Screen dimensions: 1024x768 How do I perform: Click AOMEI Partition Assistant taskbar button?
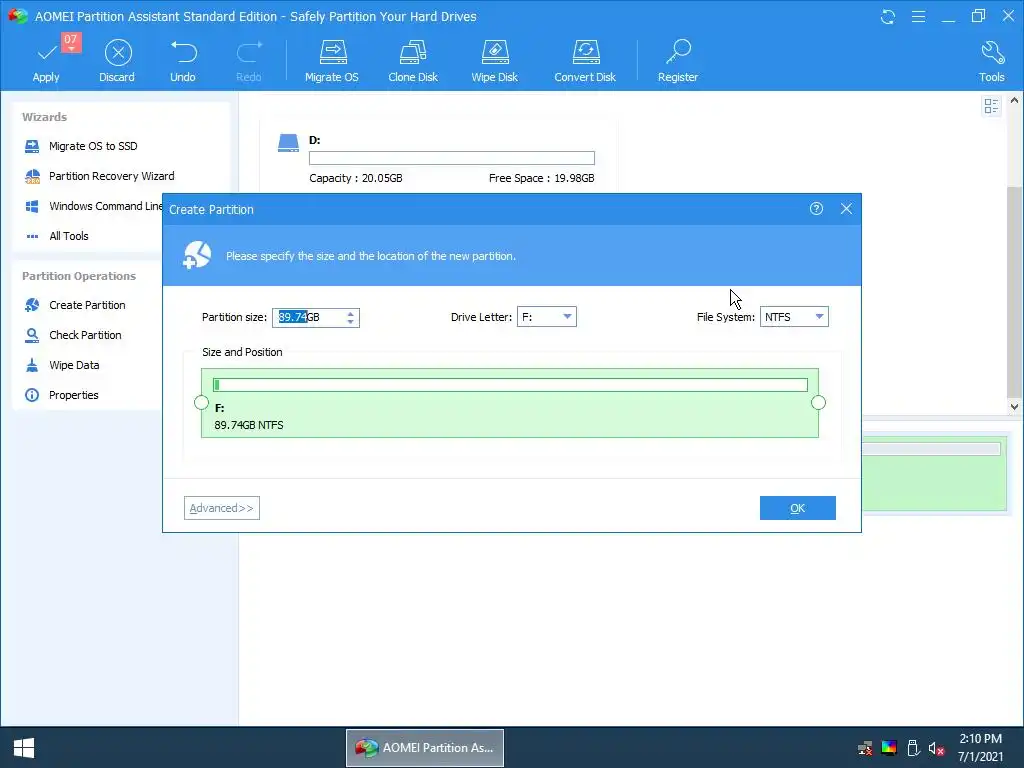click(x=424, y=748)
